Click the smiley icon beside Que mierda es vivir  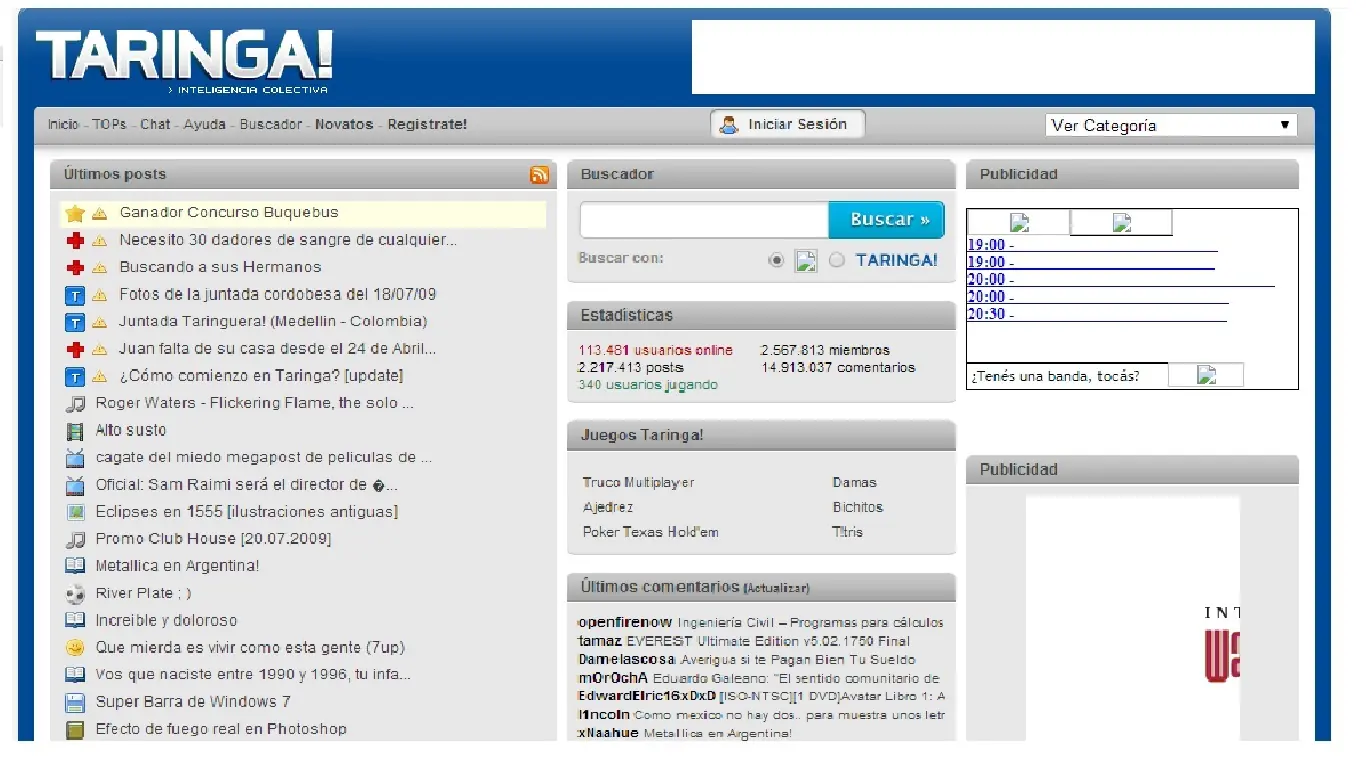click(75, 648)
